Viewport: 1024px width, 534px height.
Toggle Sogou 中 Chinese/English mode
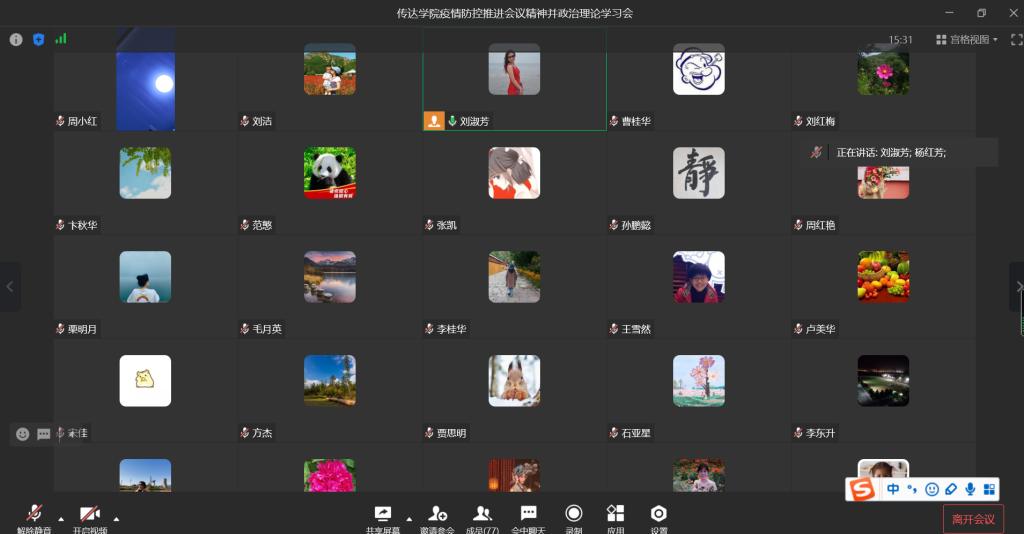pos(893,489)
